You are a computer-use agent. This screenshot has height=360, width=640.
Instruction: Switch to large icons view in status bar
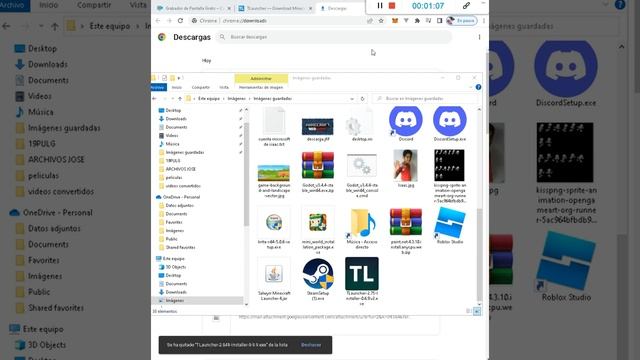477,311
